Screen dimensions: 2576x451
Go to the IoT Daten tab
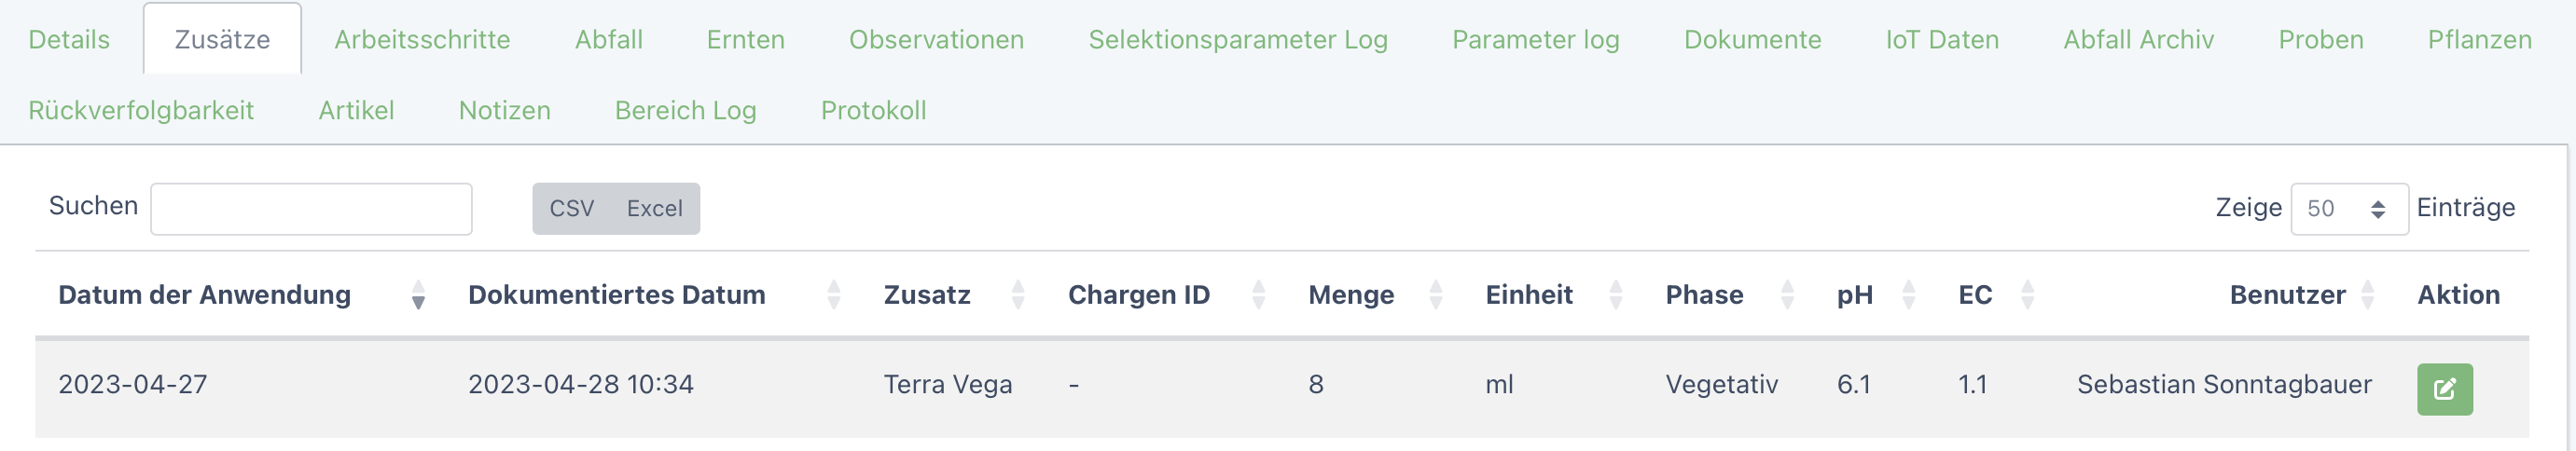click(1942, 40)
